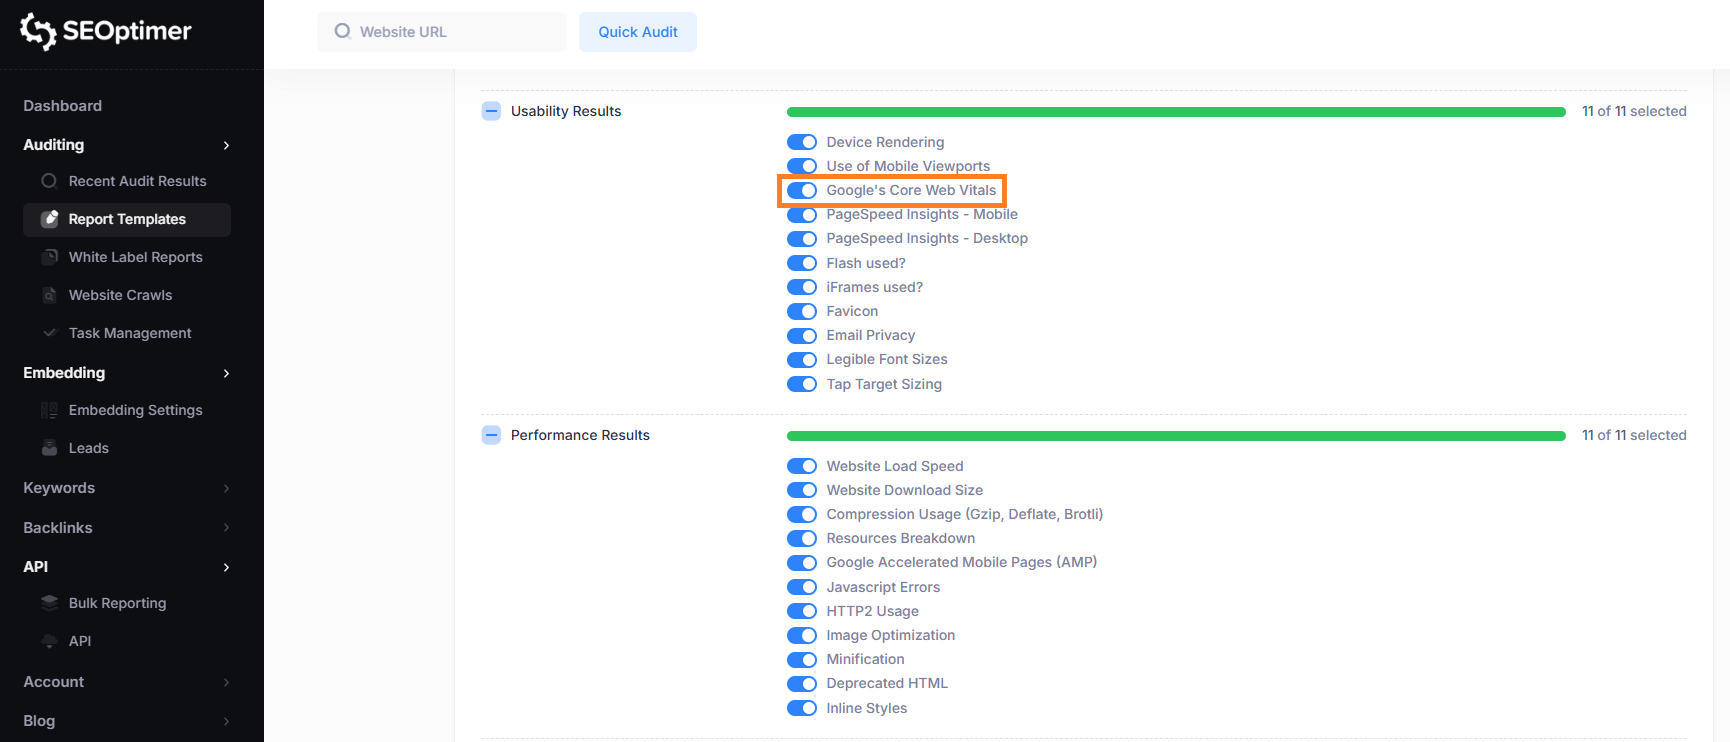Collapse the Performance Results section
This screenshot has width=1730, height=742.
point(491,435)
